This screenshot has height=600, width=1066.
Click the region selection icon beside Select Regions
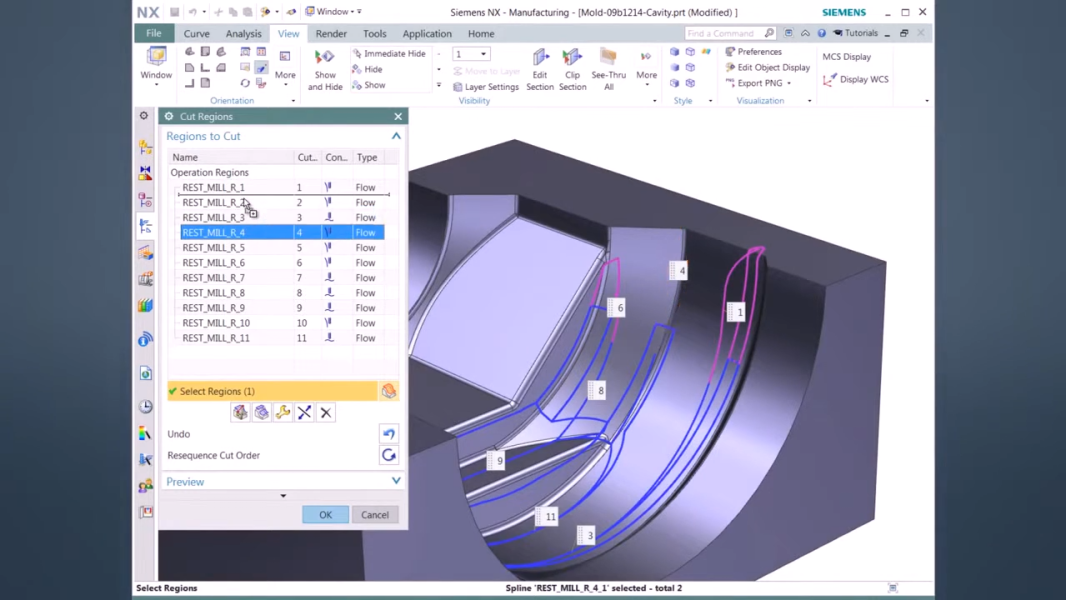click(x=388, y=391)
